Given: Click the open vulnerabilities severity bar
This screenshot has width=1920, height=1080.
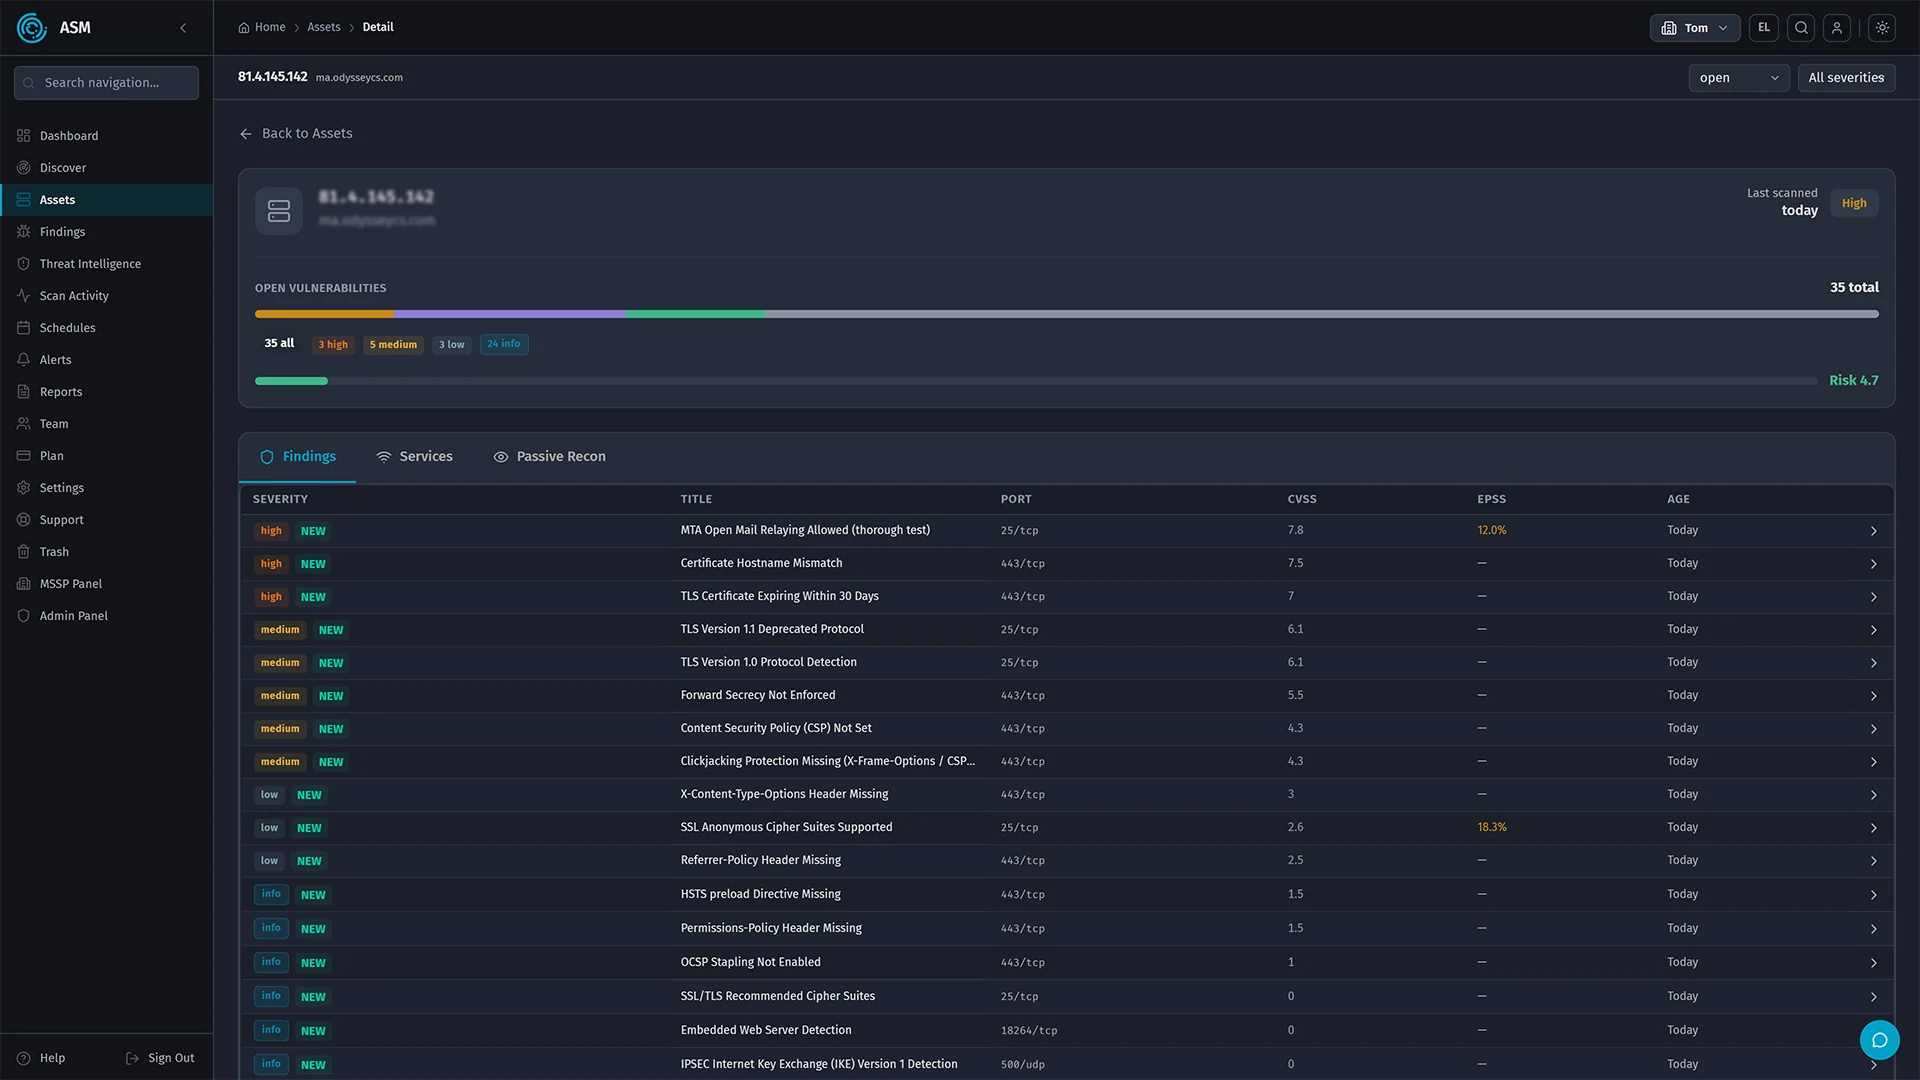Looking at the screenshot, I should (x=1067, y=314).
